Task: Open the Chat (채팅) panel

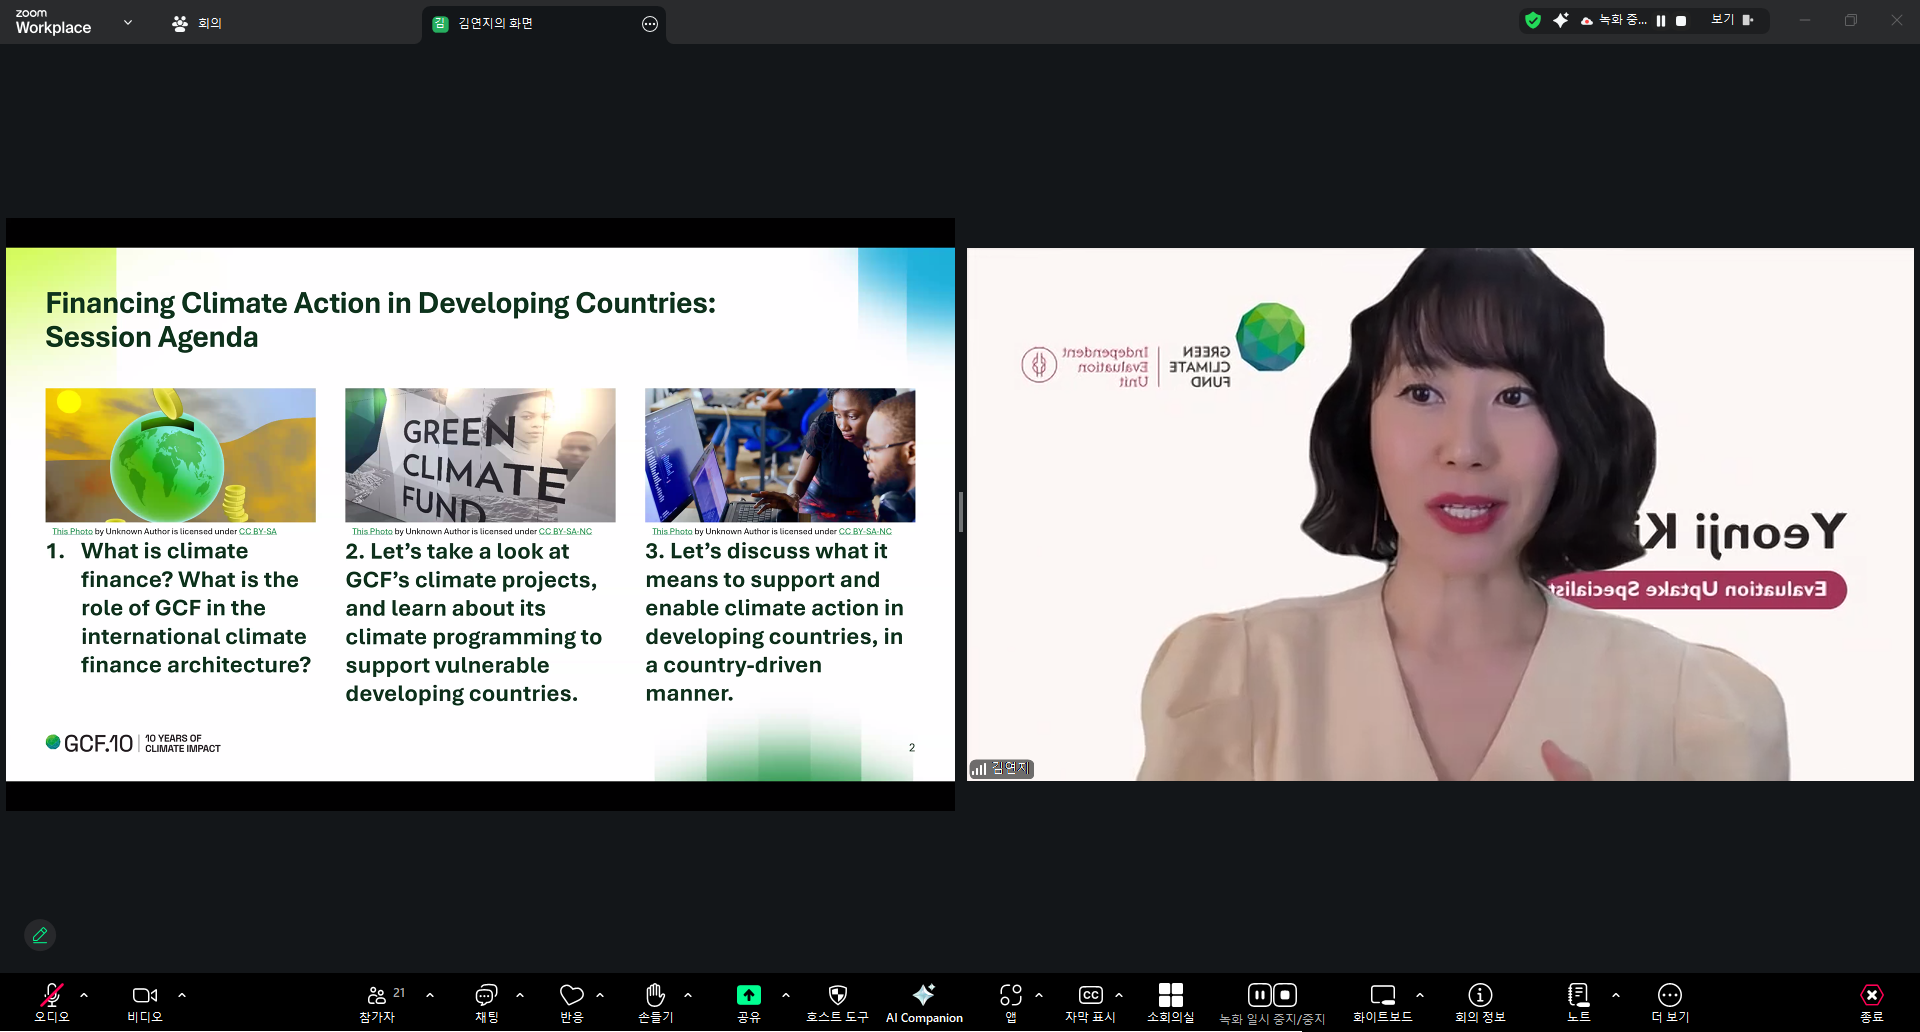Action: point(486,1002)
